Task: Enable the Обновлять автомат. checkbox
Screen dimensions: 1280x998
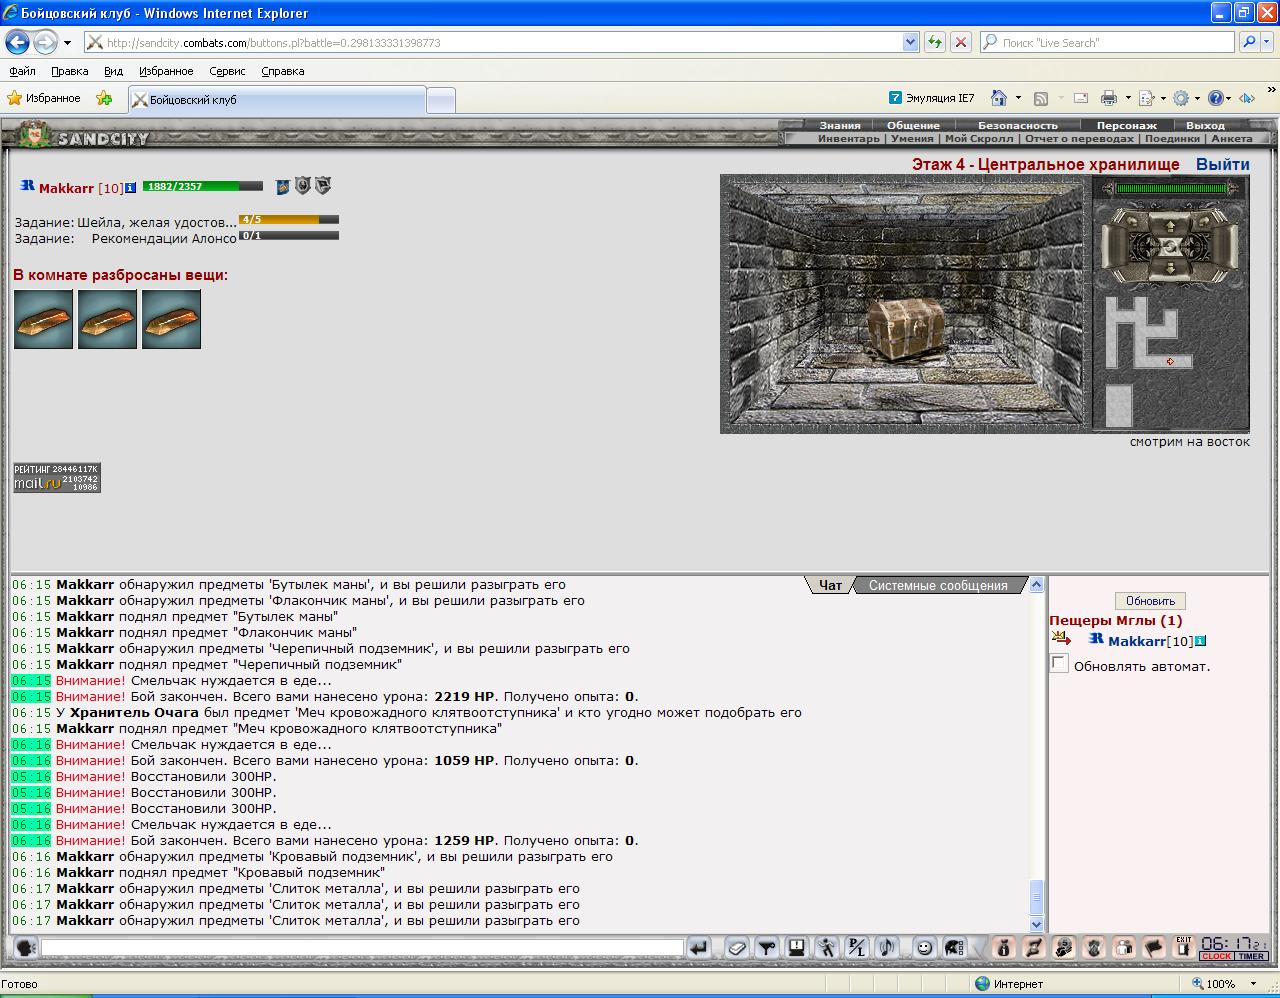Action: pos(1060,664)
